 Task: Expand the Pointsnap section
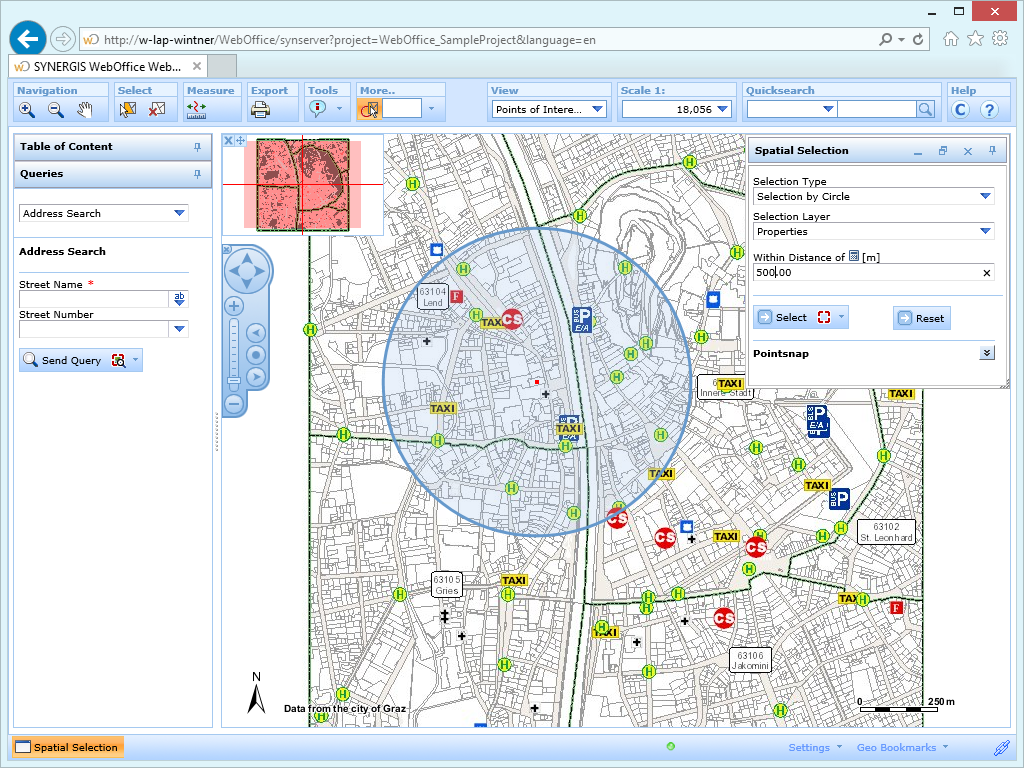pos(987,353)
